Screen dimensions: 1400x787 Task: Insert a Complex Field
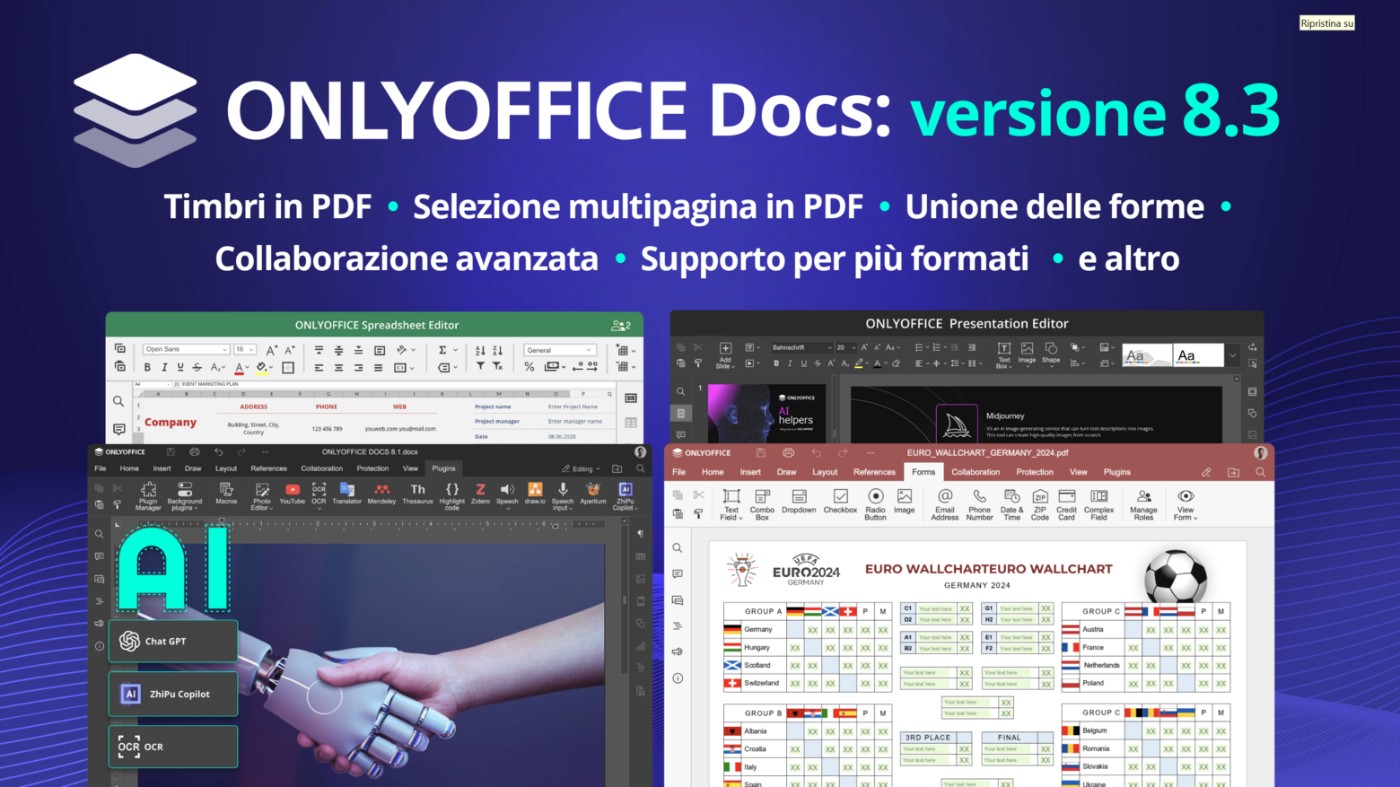tap(1099, 504)
